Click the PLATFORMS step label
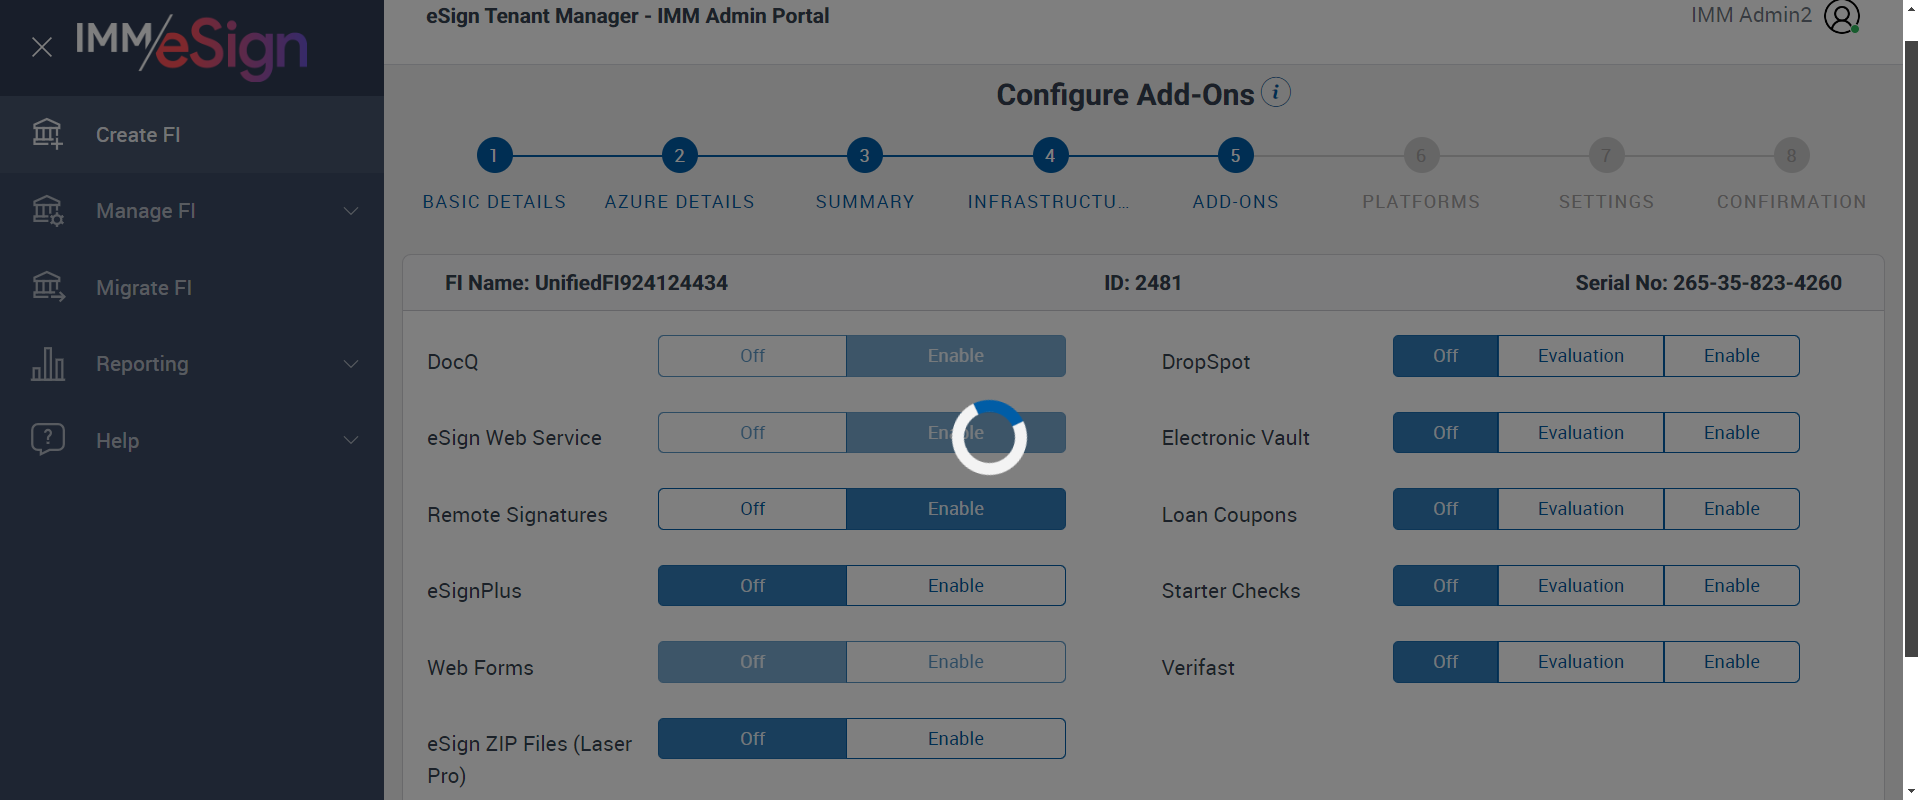Viewport: 1920px width, 800px height. click(x=1421, y=202)
